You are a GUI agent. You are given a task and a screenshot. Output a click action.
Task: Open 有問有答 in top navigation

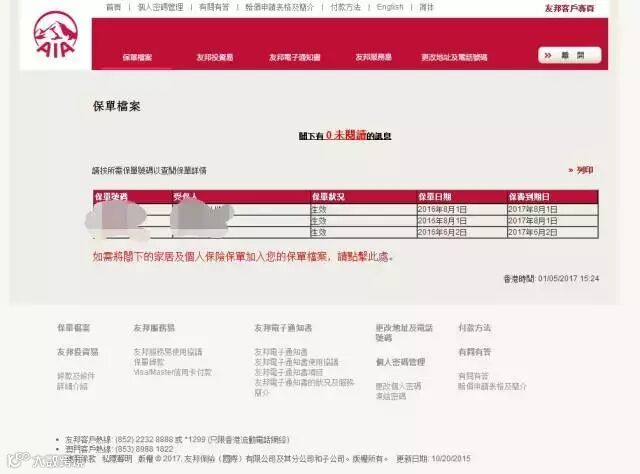[214, 7]
